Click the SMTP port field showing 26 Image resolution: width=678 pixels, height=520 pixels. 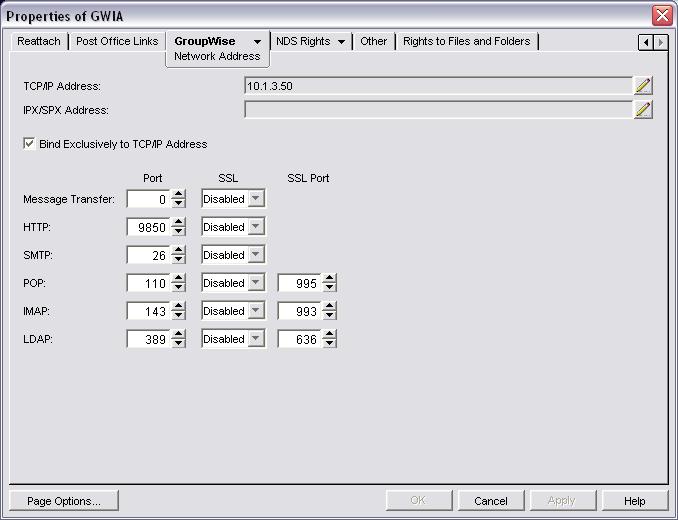click(x=148, y=255)
